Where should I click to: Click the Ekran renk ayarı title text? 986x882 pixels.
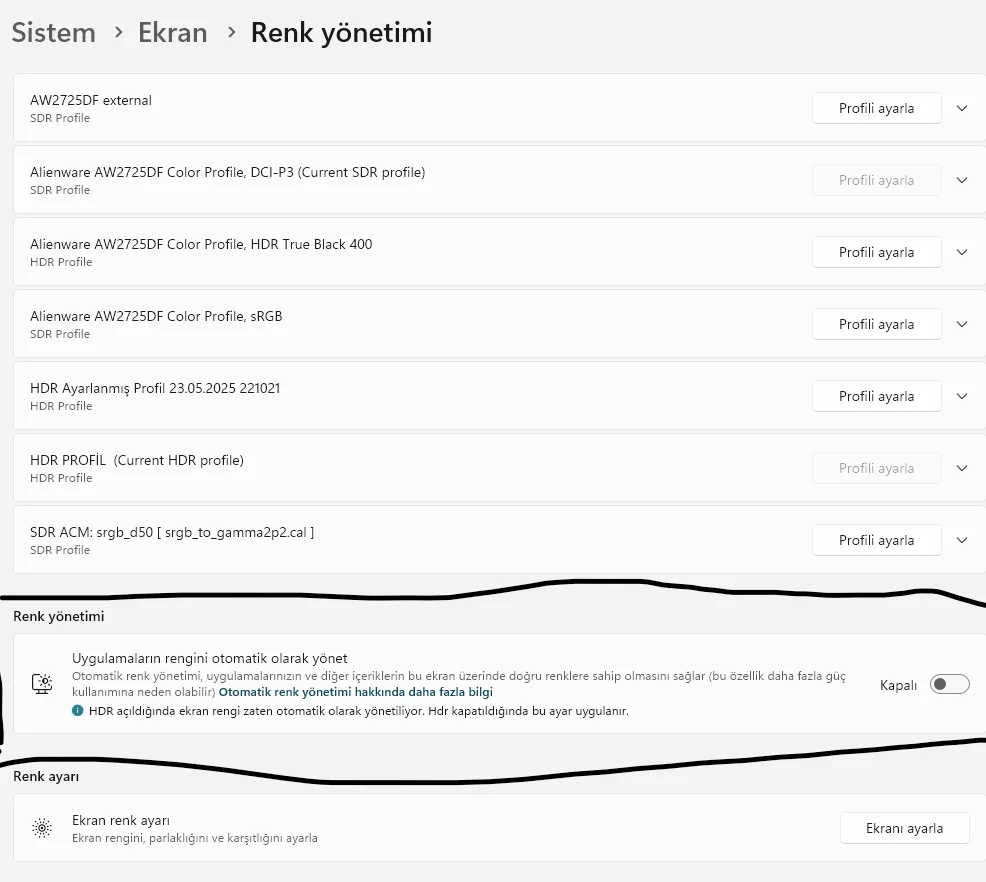click(x=121, y=820)
